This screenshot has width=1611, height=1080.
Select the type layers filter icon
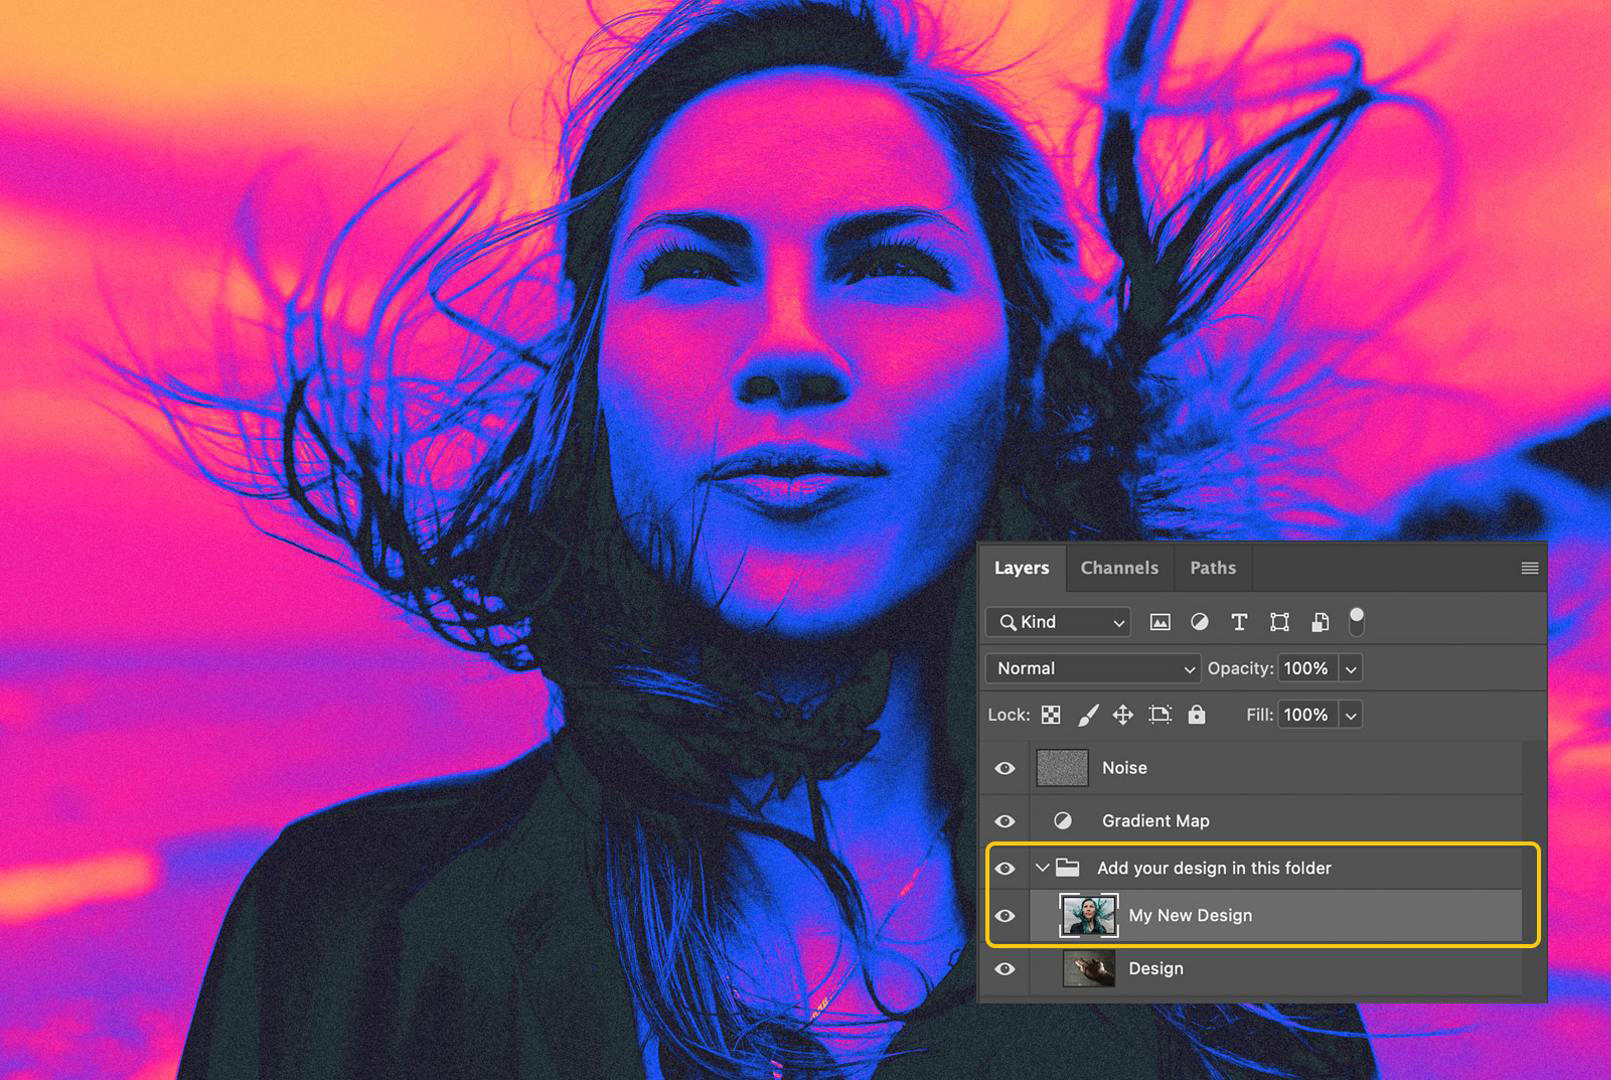(1239, 622)
